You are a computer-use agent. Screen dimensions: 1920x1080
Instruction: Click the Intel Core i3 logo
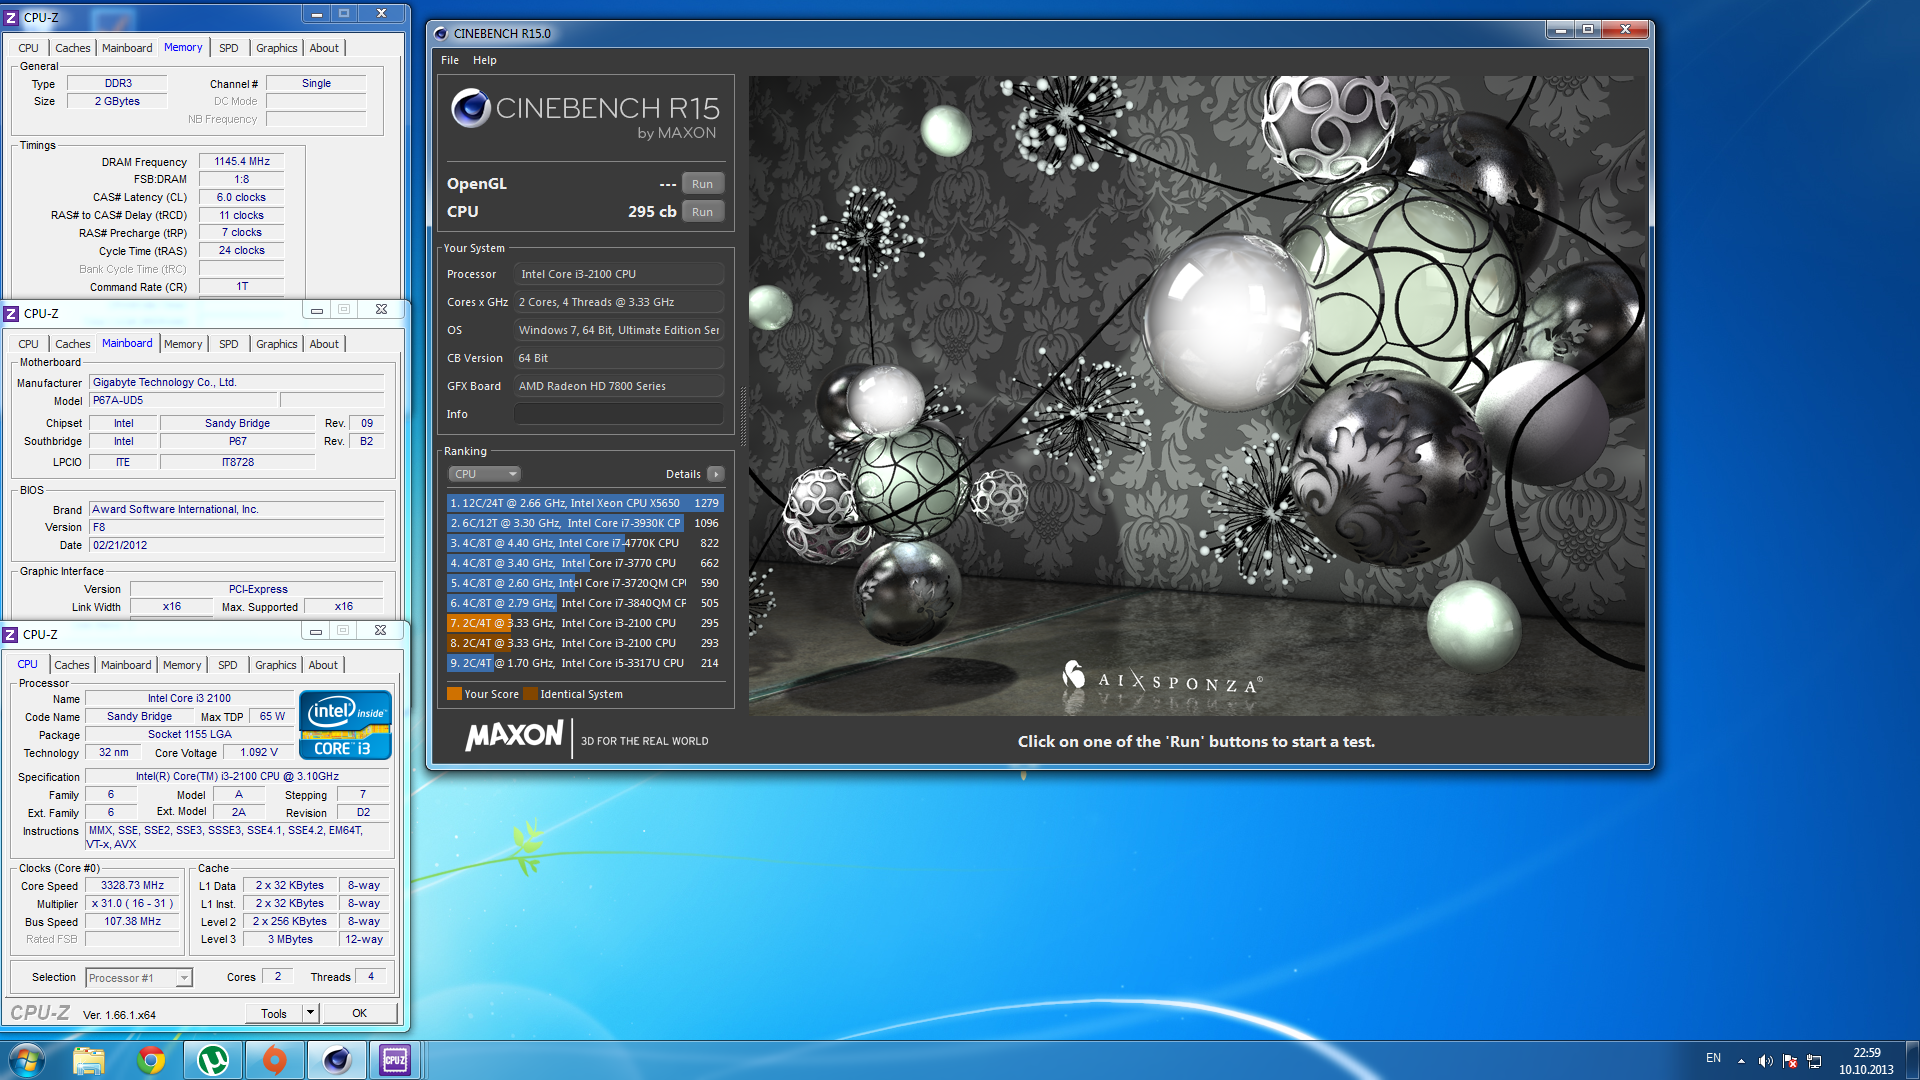(x=345, y=726)
